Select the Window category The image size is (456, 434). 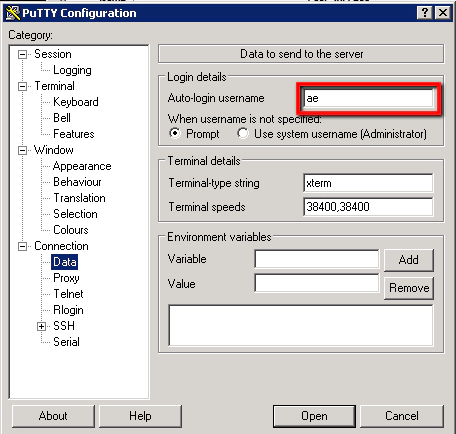[x=54, y=150]
